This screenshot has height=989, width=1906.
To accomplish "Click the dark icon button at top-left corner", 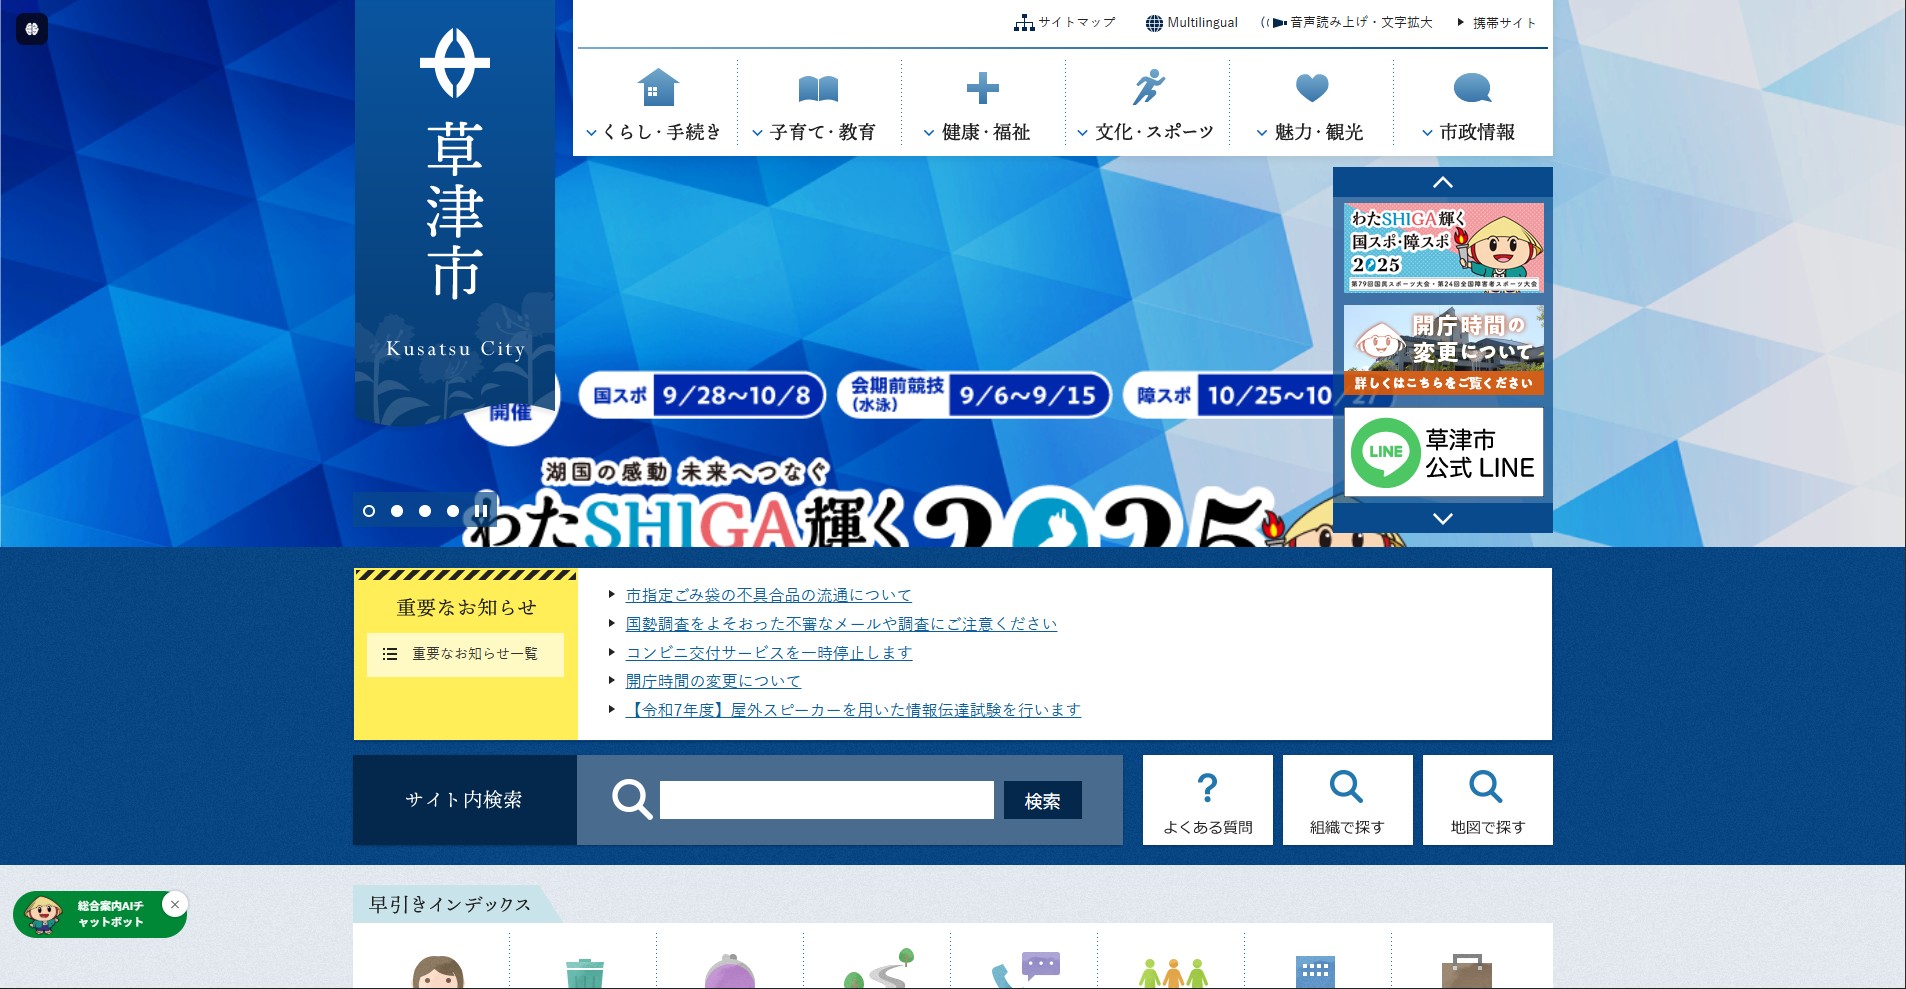I will coord(32,29).
